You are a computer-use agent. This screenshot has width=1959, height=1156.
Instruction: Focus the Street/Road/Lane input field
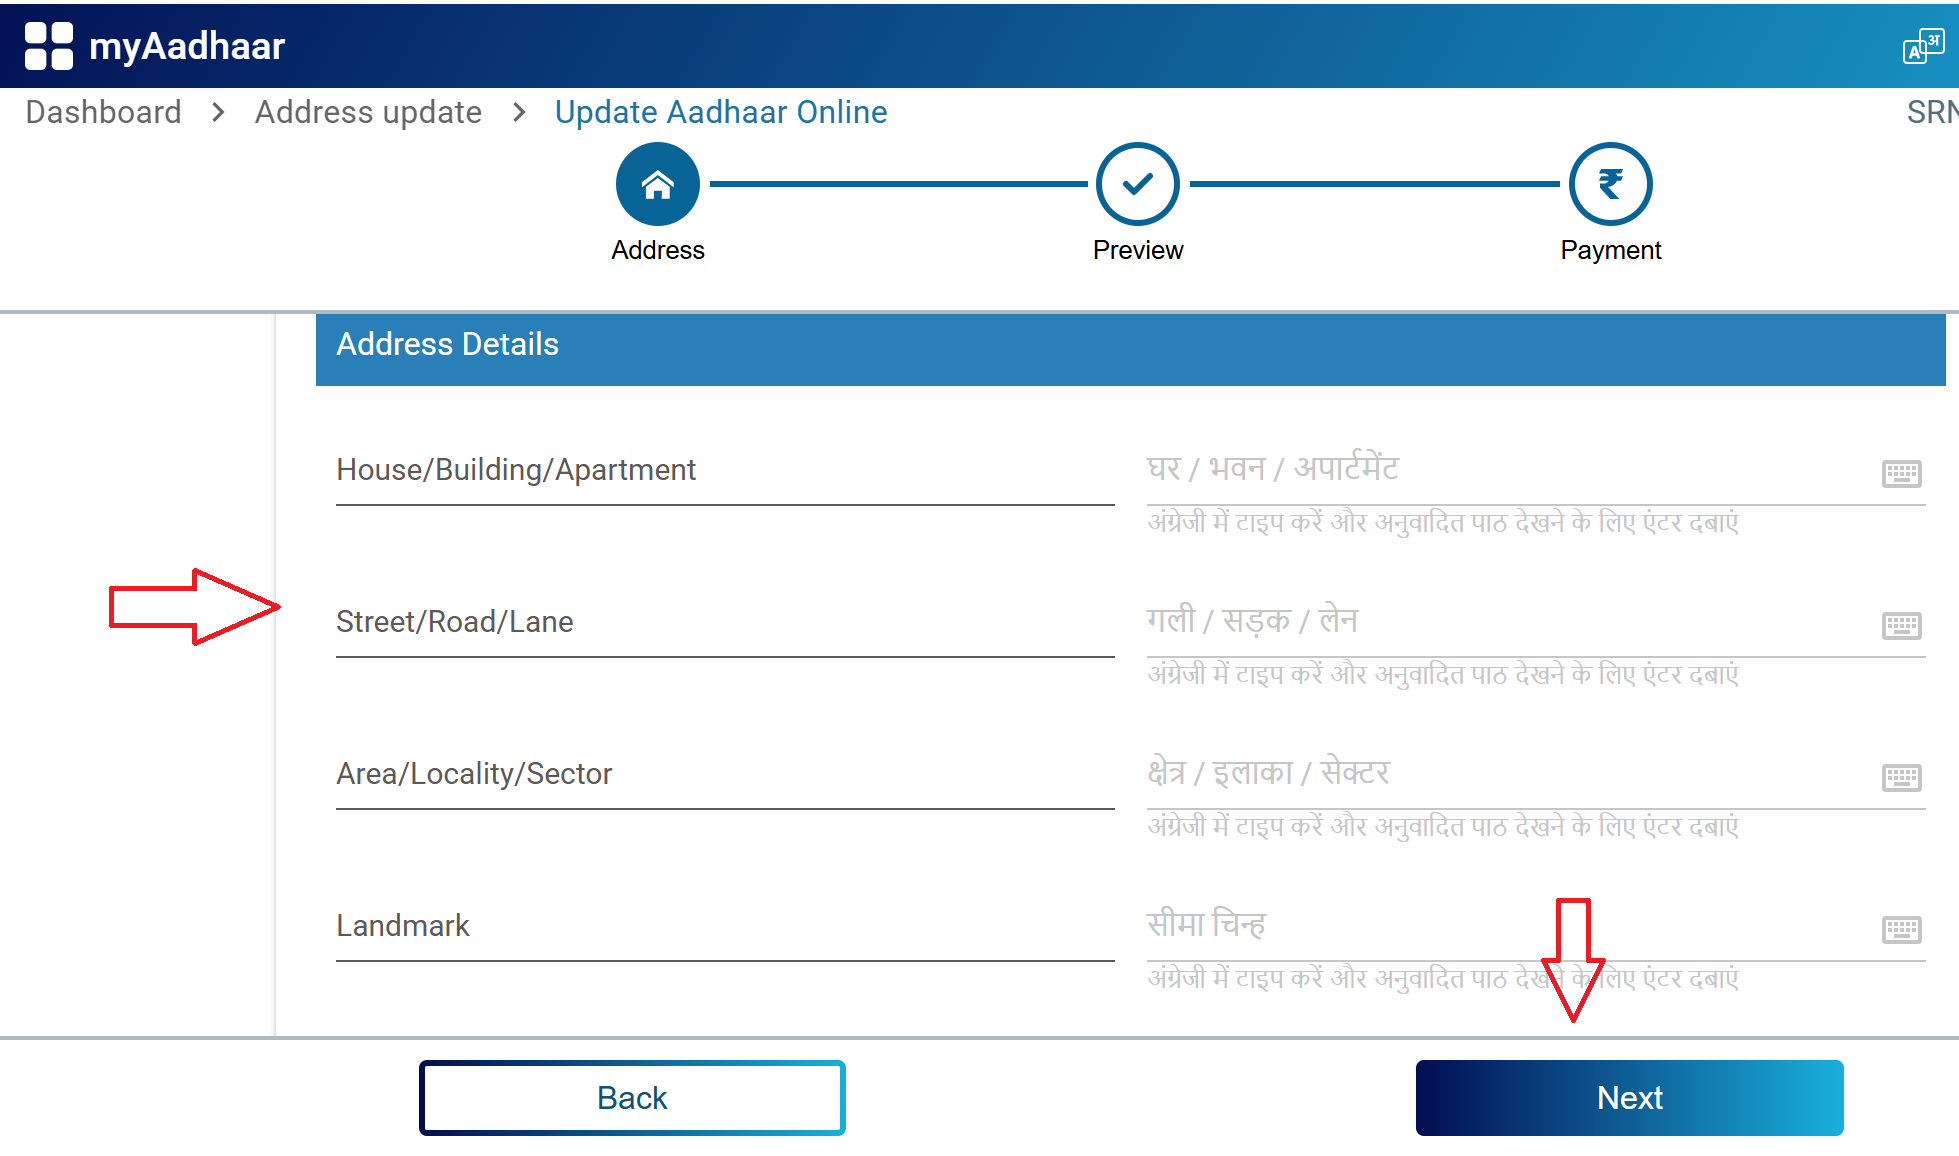click(724, 622)
